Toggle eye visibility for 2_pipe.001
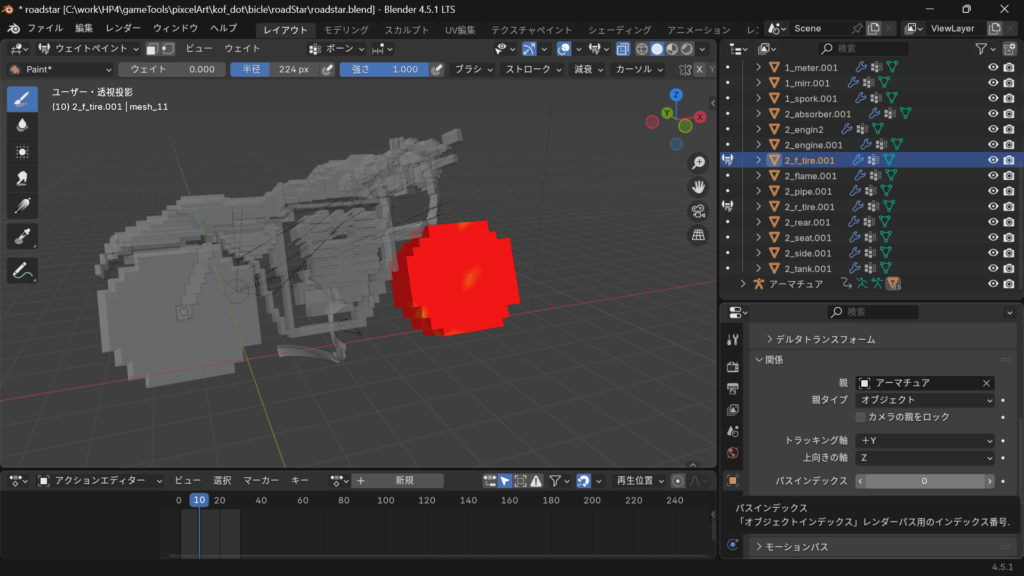Screen dimensions: 1024x576 tap(993, 191)
